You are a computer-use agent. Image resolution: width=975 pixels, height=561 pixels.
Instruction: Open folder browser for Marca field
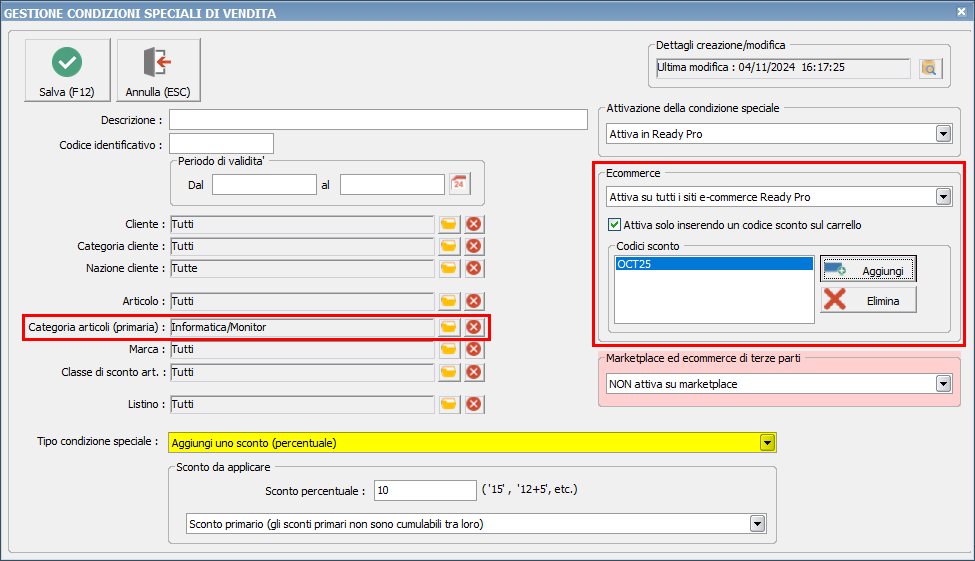coord(448,349)
